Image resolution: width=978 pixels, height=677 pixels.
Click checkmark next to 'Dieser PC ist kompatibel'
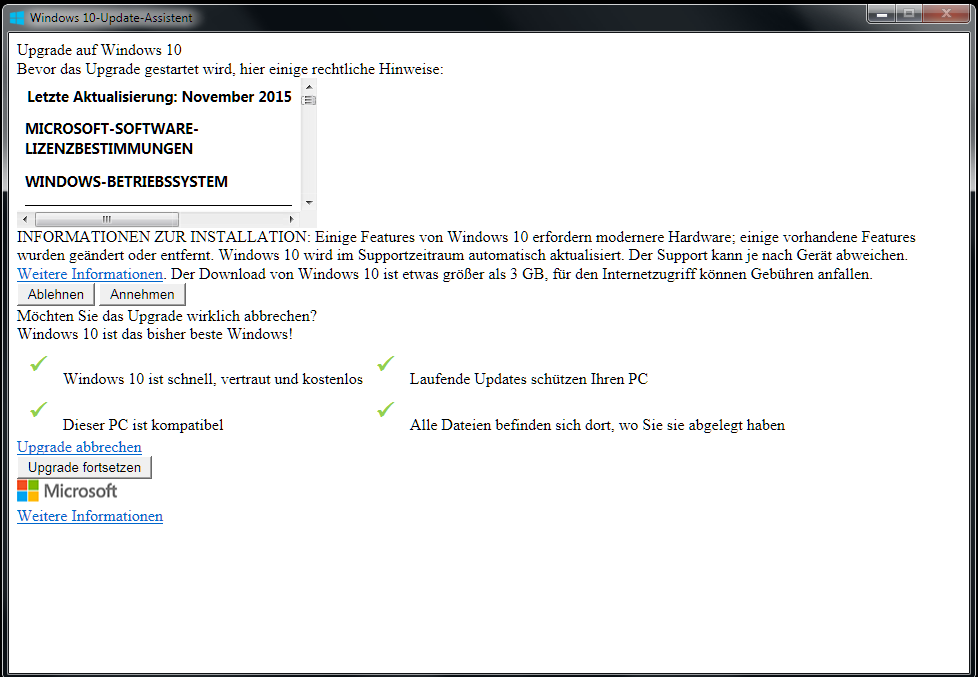(x=39, y=409)
